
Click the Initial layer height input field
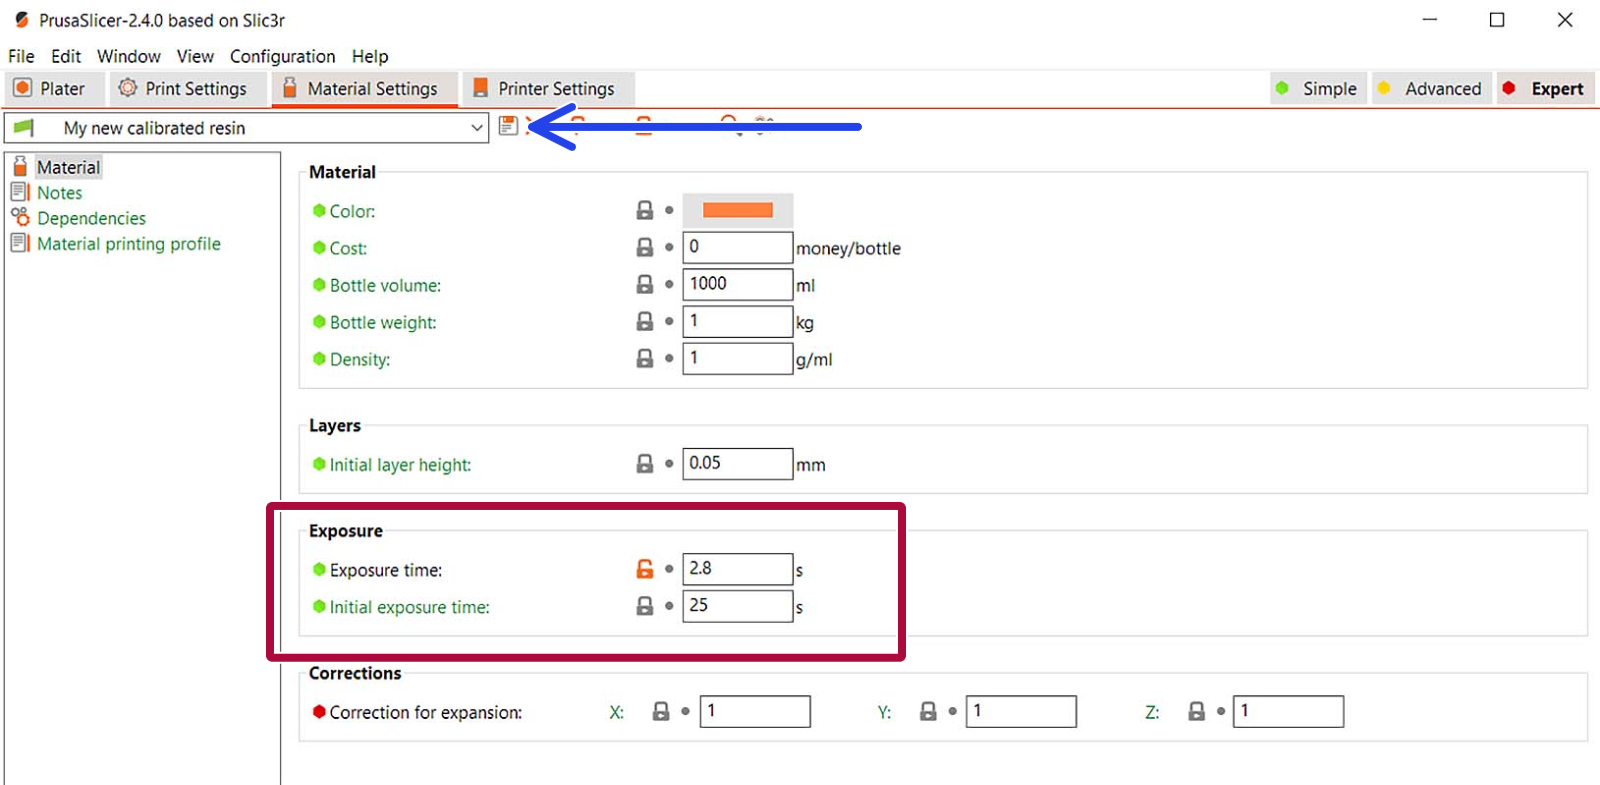(x=738, y=463)
